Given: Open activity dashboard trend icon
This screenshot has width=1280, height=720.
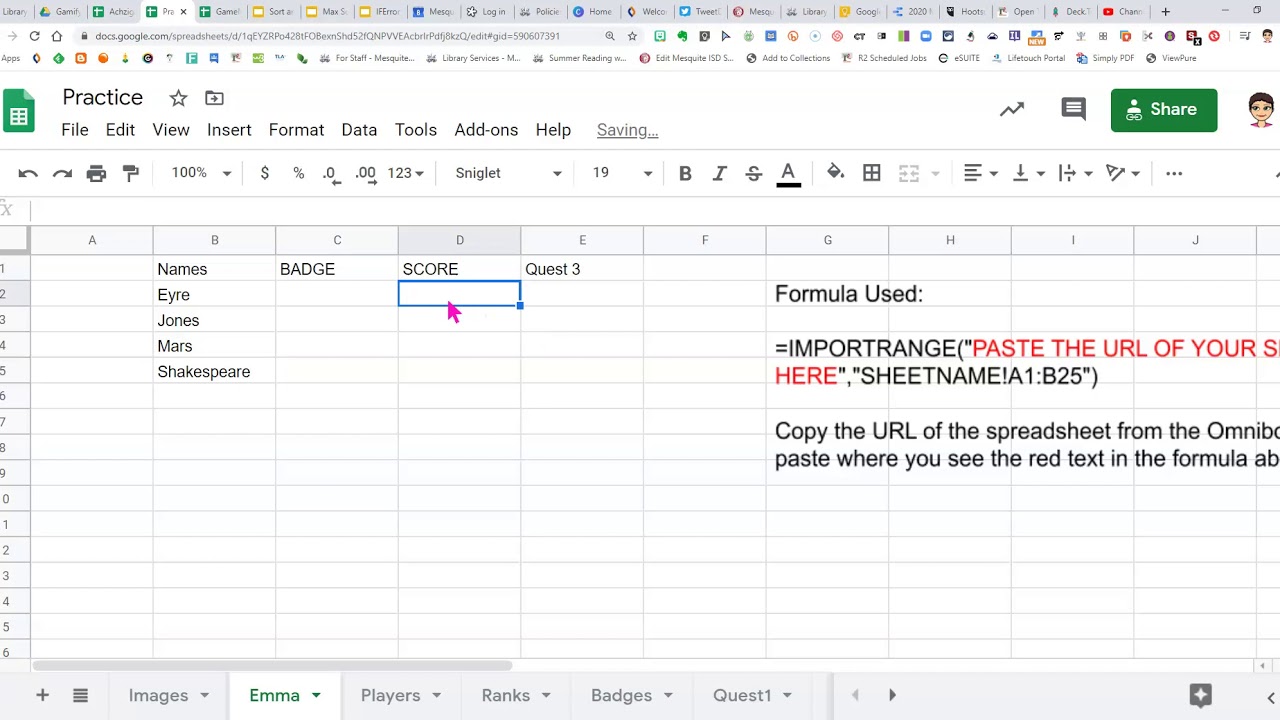Looking at the screenshot, I should tap(1012, 110).
